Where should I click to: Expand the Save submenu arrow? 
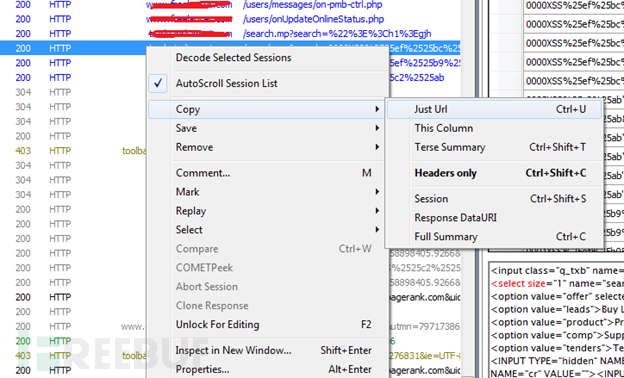pos(377,128)
